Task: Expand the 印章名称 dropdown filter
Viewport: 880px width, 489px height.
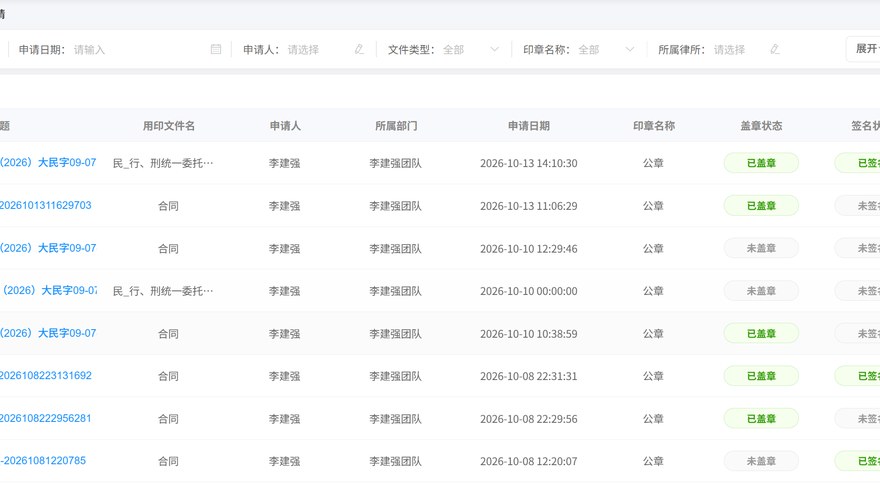Action: pos(630,49)
